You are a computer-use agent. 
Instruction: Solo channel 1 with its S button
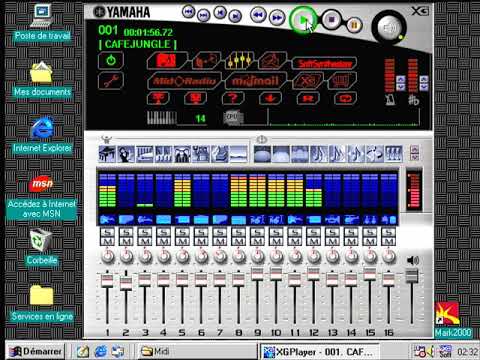point(107,232)
